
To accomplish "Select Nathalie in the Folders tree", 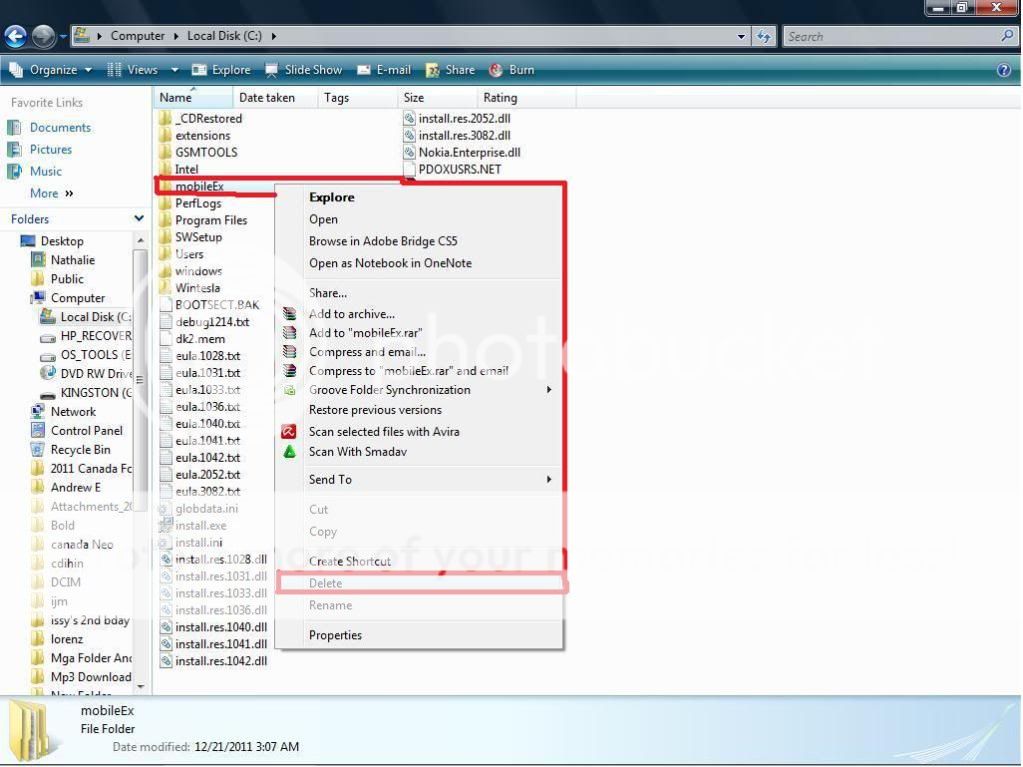I will (63, 260).
